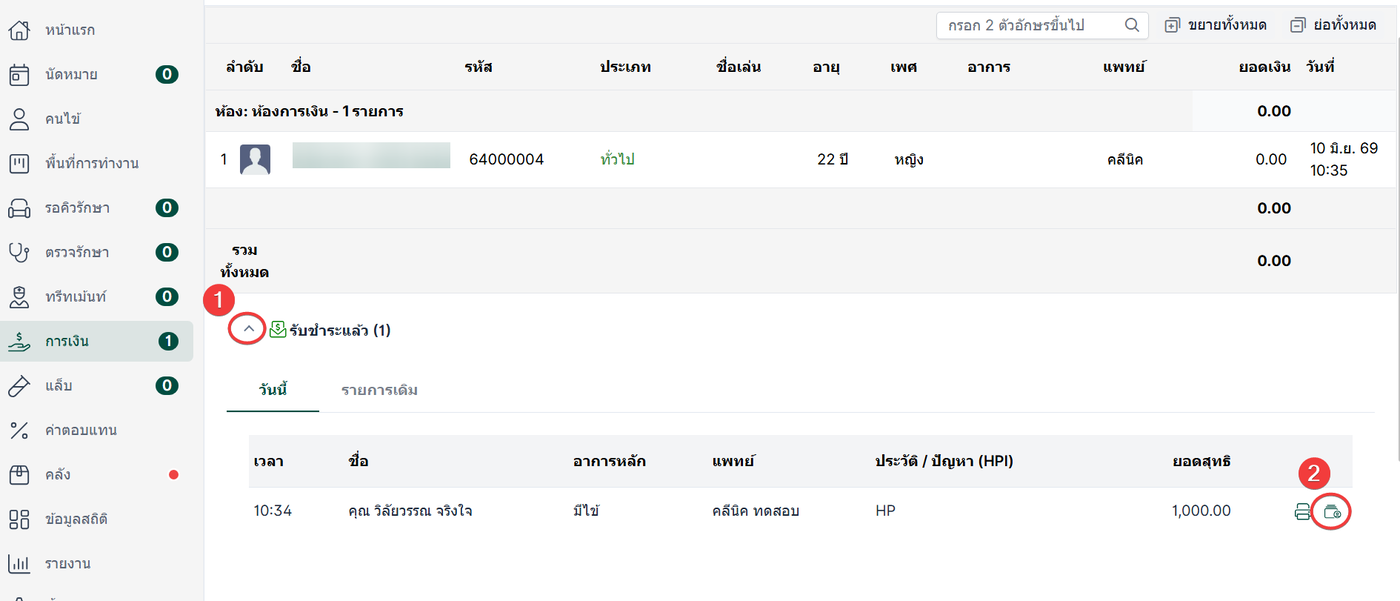The height and width of the screenshot is (601, 1400).
Task: Open the นัดหมาย calendar icon
Action: (19, 74)
